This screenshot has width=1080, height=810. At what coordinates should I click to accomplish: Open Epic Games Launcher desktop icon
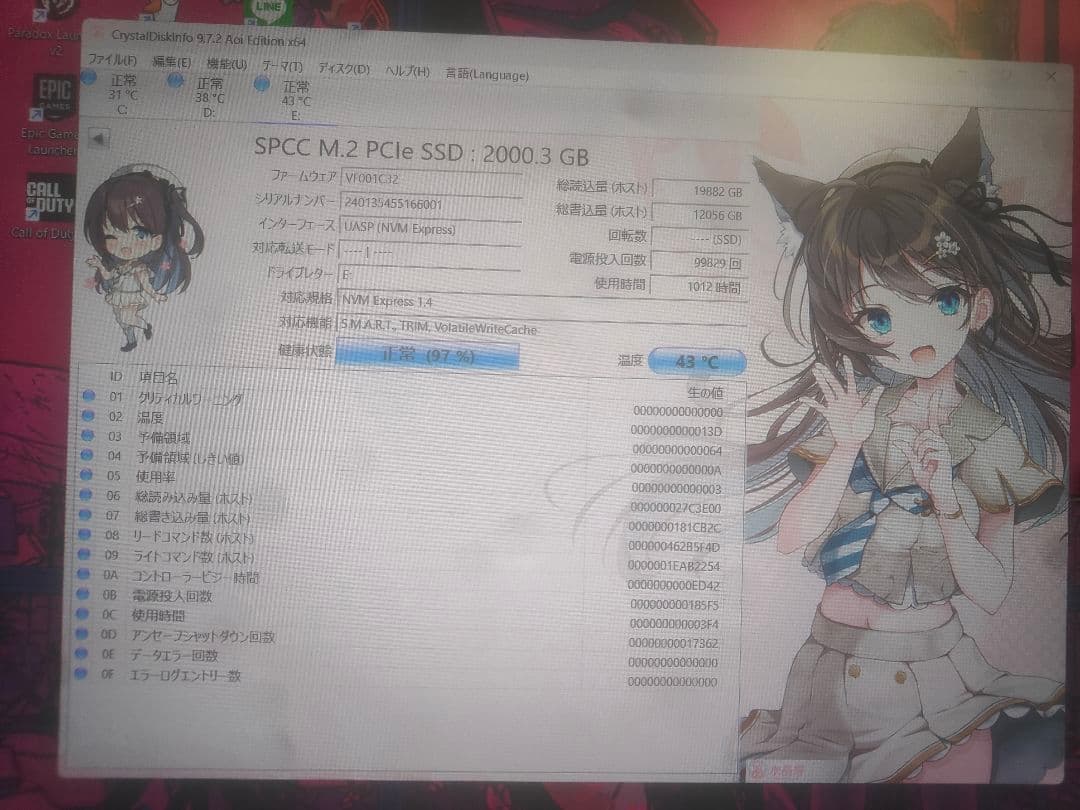point(50,114)
